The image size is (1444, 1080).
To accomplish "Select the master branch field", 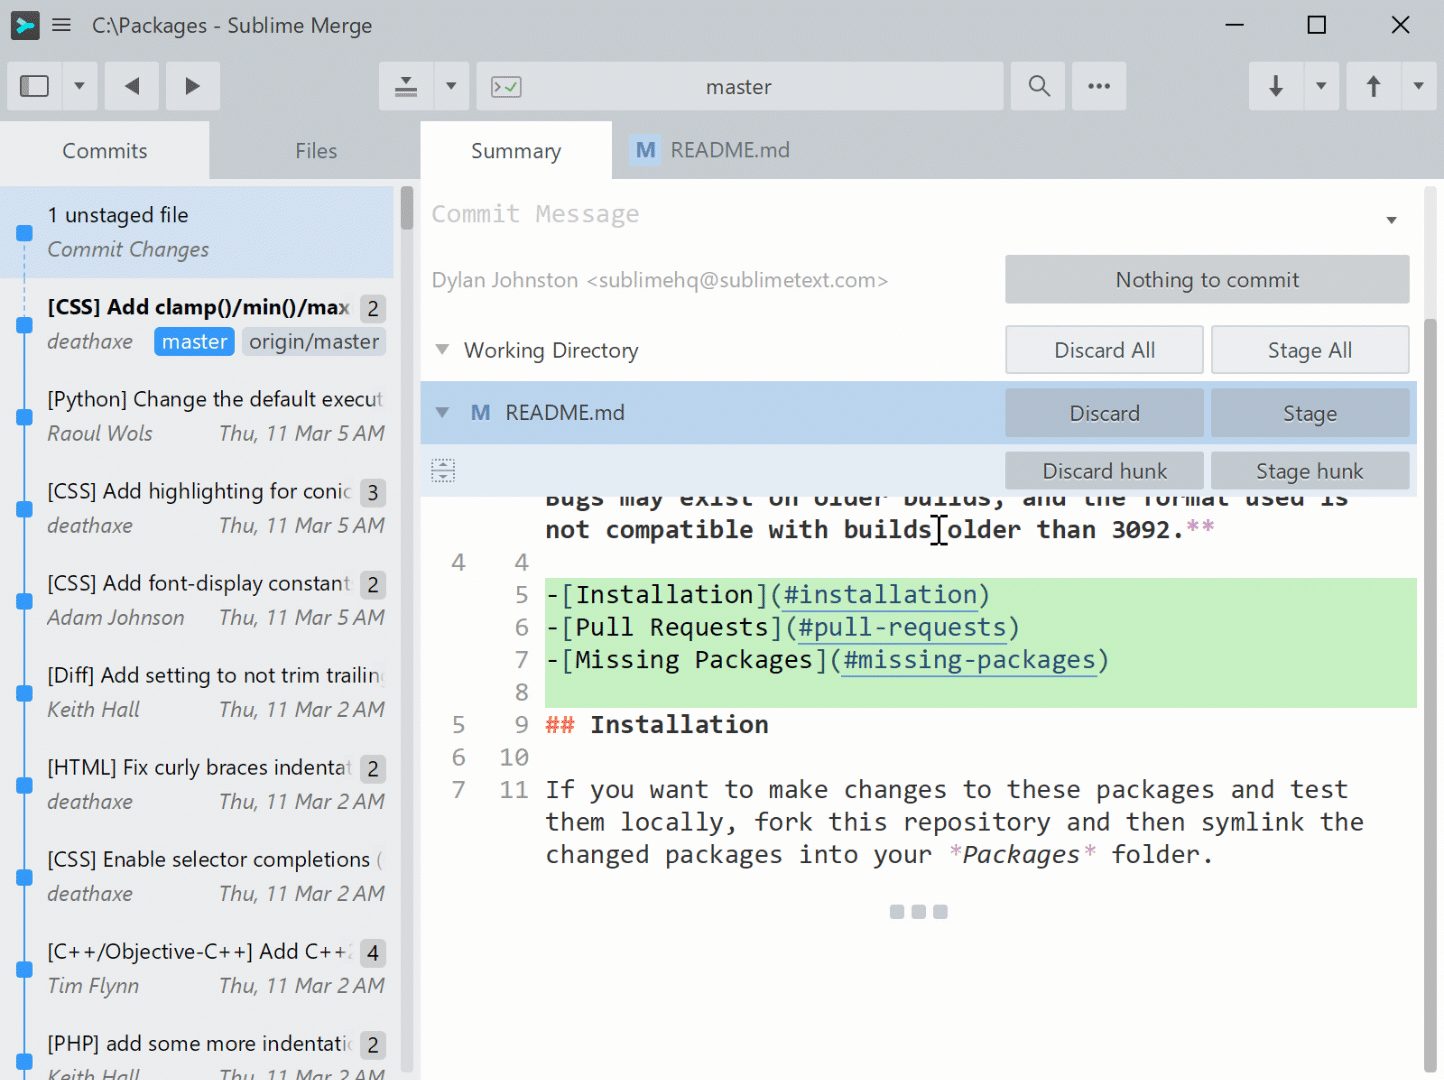I will (740, 86).
